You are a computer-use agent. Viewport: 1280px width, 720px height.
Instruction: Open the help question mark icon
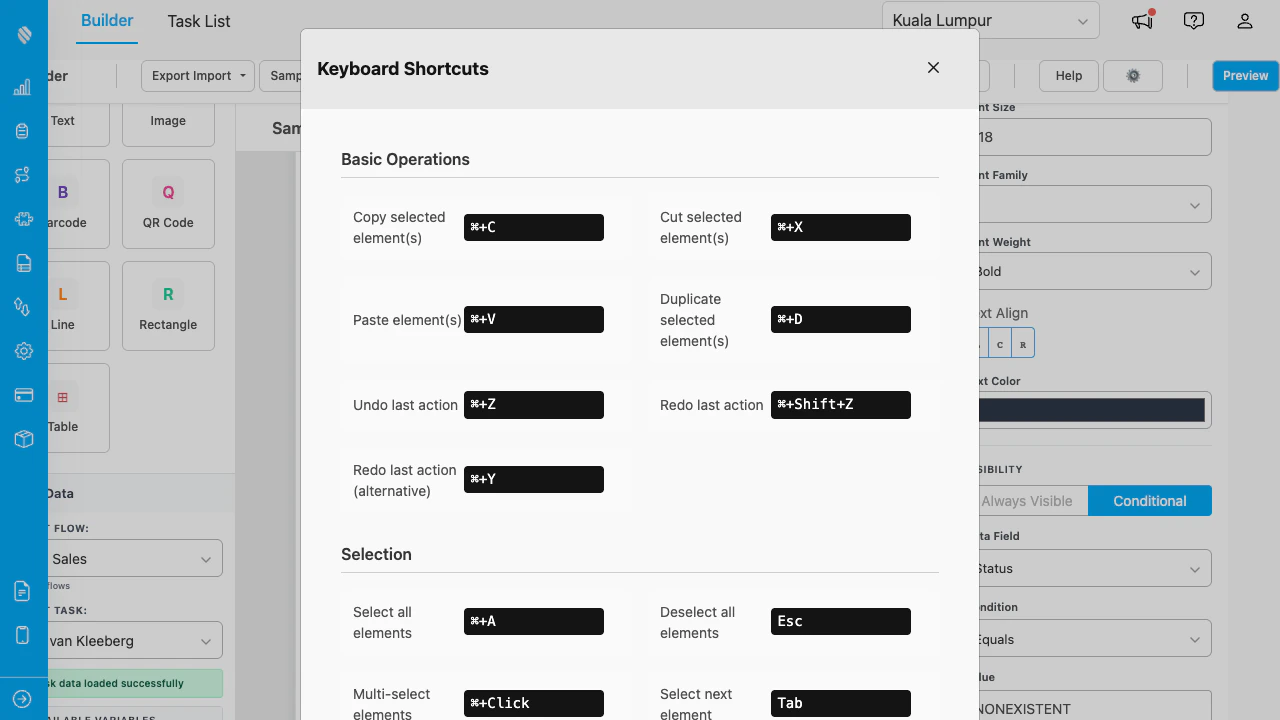pos(1193,20)
